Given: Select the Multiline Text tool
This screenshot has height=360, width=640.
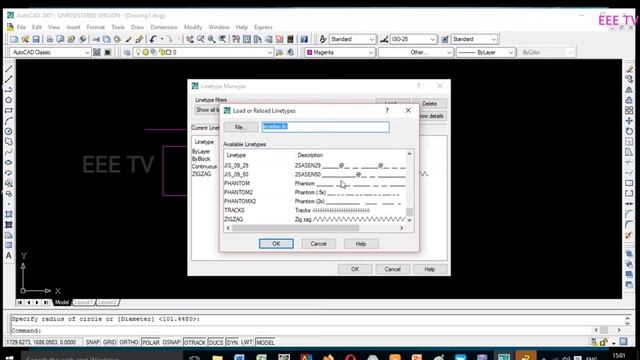Looking at the screenshot, I should click(x=9, y=256).
